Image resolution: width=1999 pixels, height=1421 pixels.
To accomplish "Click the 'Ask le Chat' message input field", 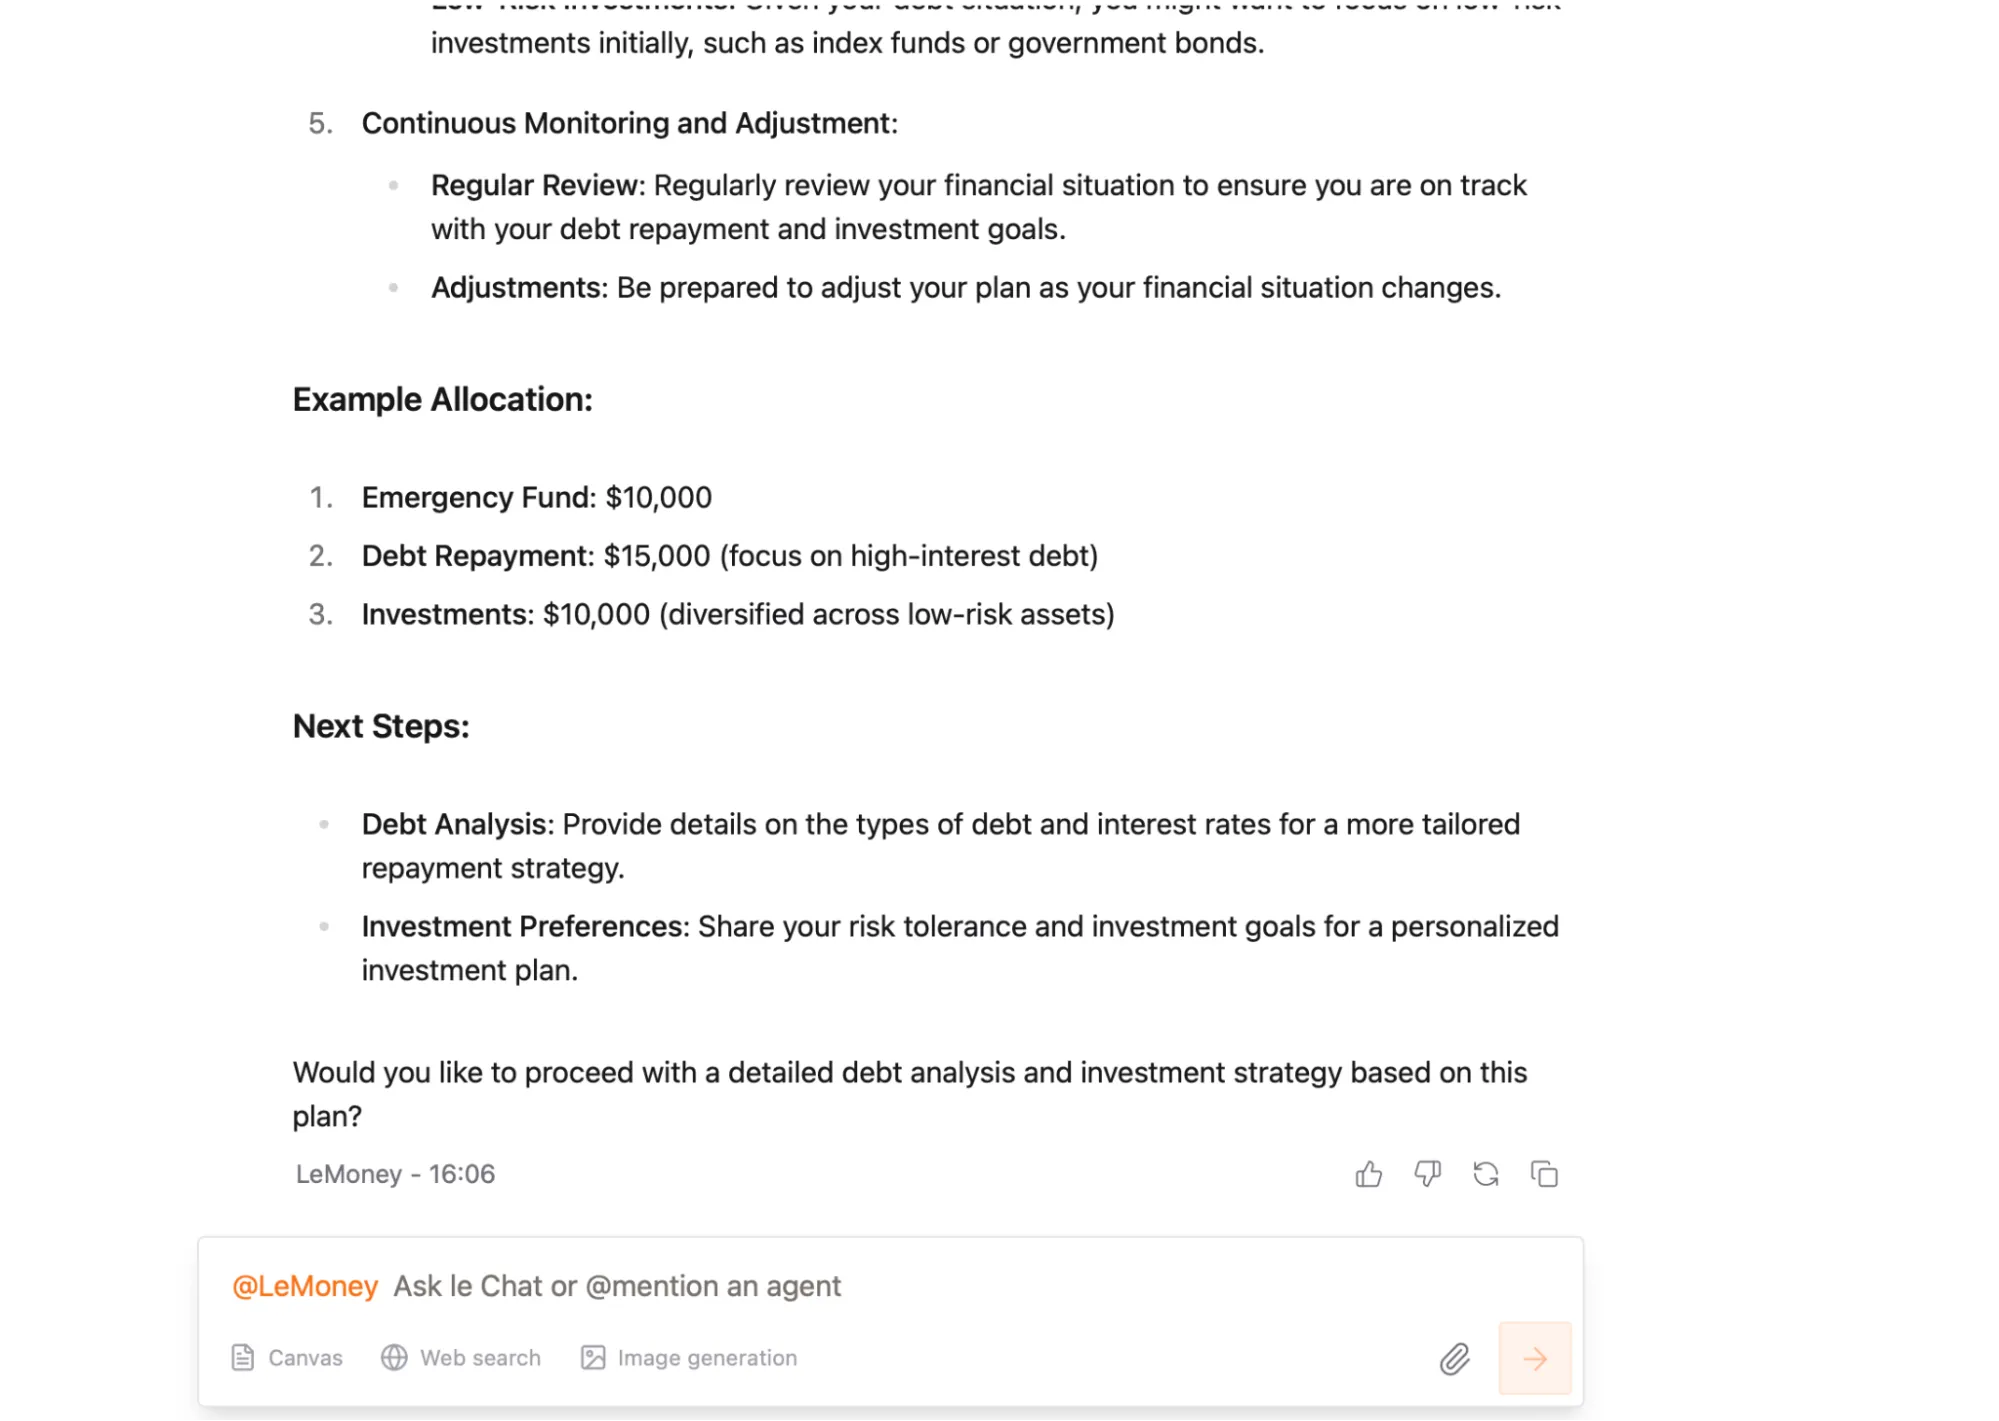I will 900,1286.
